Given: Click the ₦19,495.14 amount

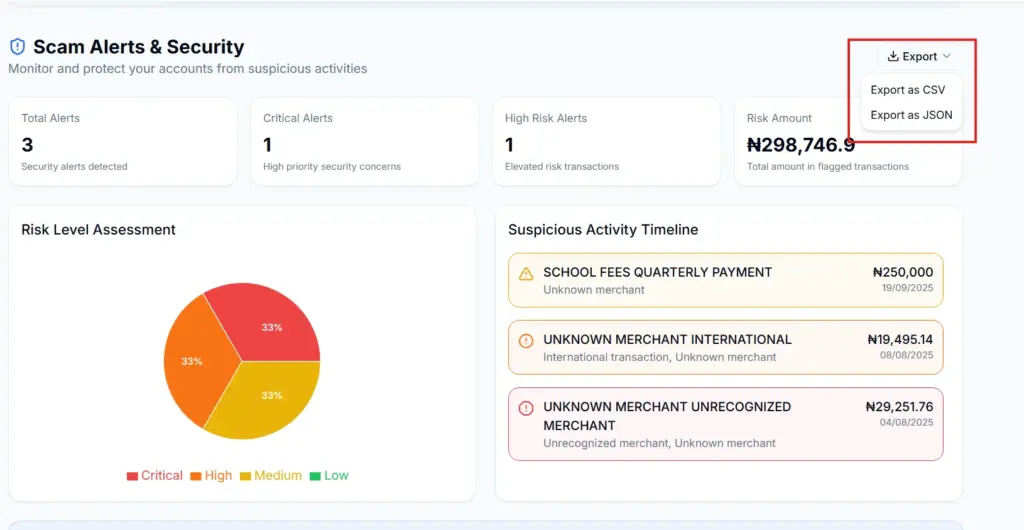Looking at the screenshot, I should [x=900, y=339].
